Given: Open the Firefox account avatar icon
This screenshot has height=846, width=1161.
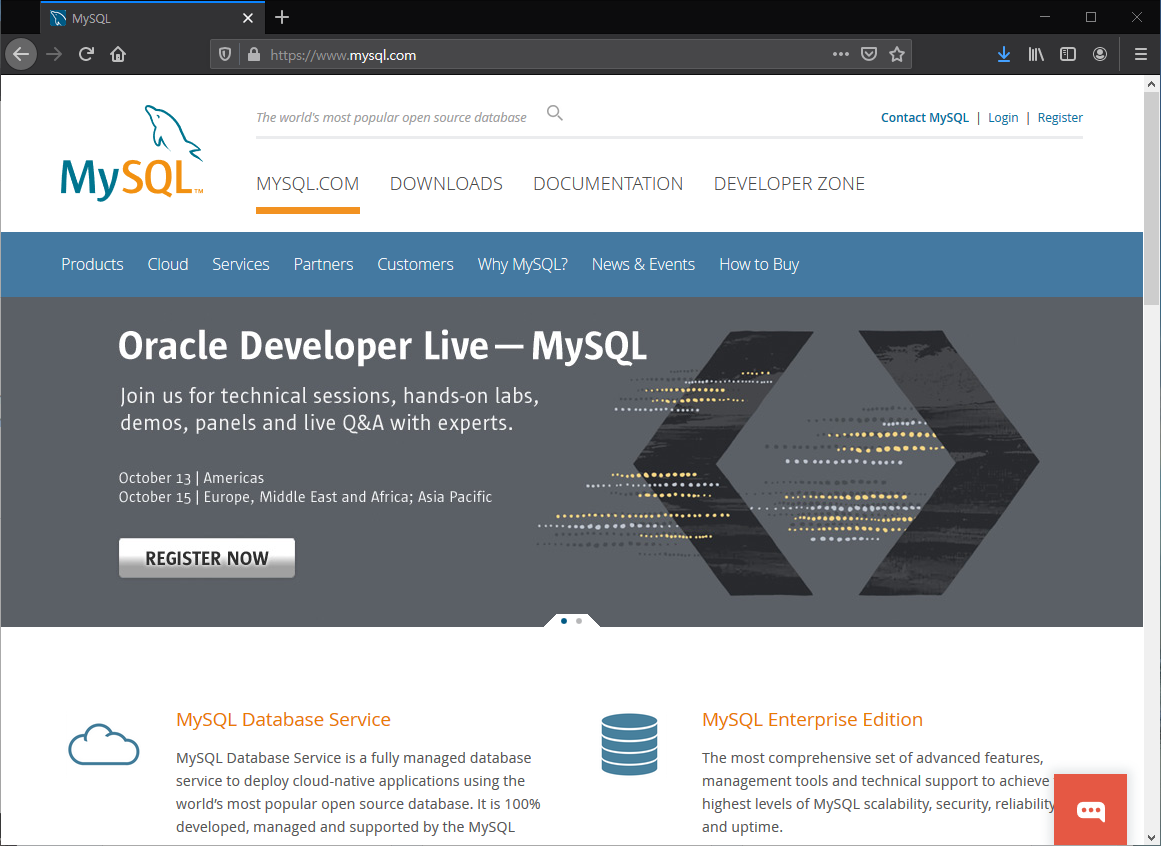Looking at the screenshot, I should [x=1100, y=54].
